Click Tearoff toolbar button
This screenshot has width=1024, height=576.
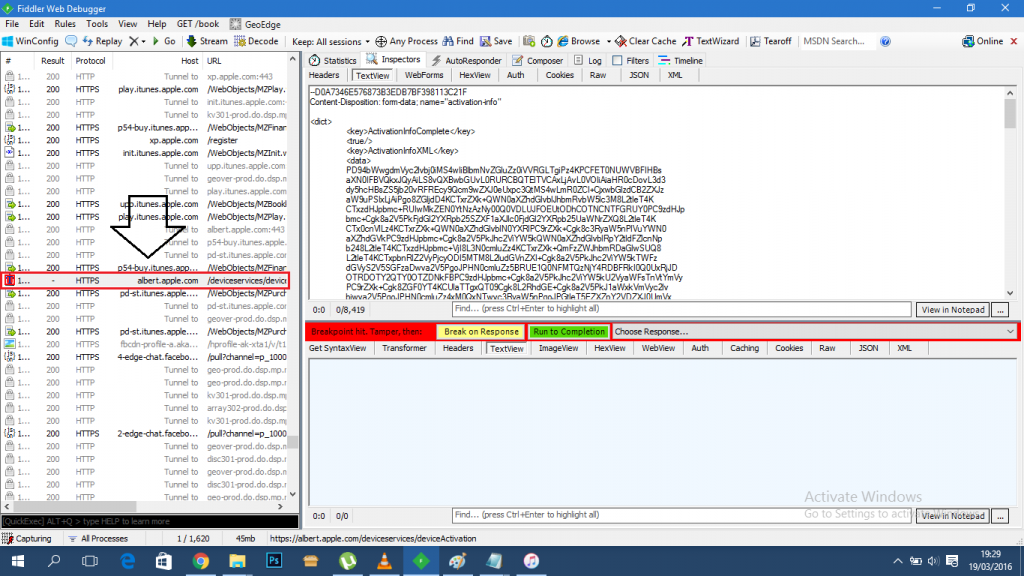[771, 41]
